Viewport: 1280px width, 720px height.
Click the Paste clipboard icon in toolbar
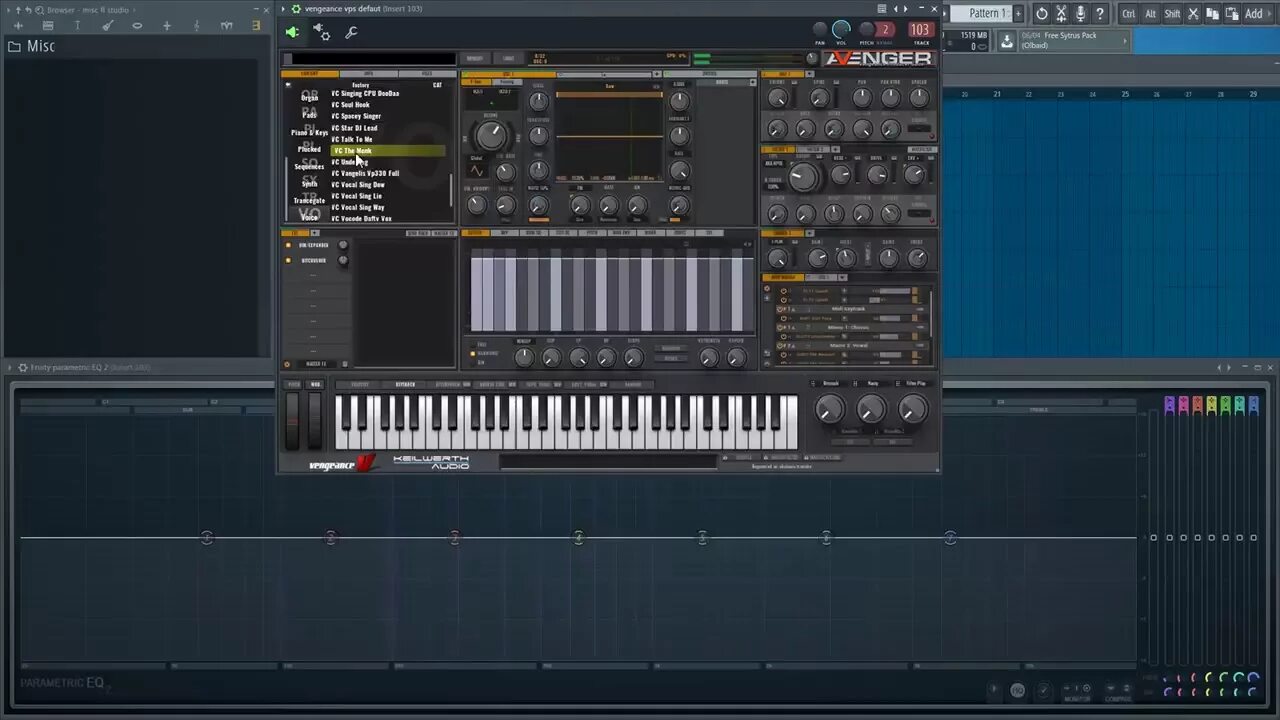tap(1230, 13)
